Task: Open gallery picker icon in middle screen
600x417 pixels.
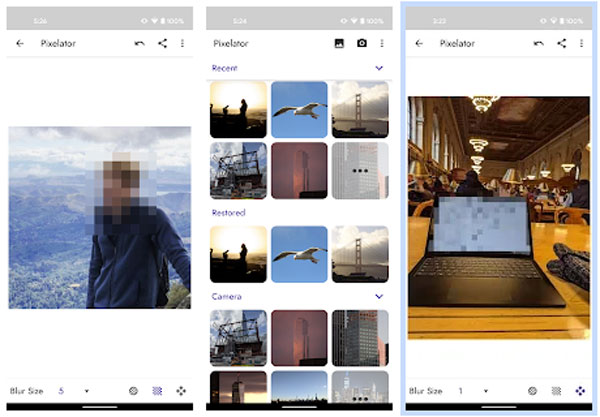Action: click(x=339, y=43)
